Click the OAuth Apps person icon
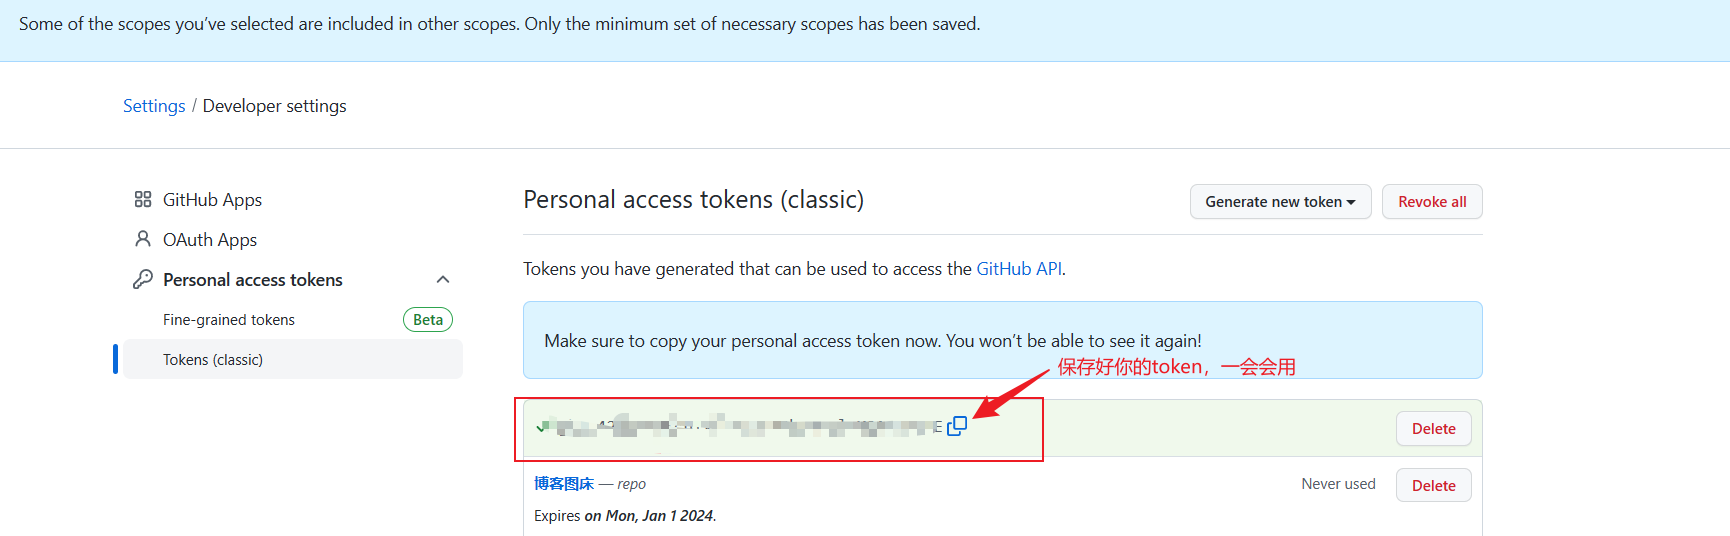This screenshot has height=536, width=1730. (x=143, y=239)
